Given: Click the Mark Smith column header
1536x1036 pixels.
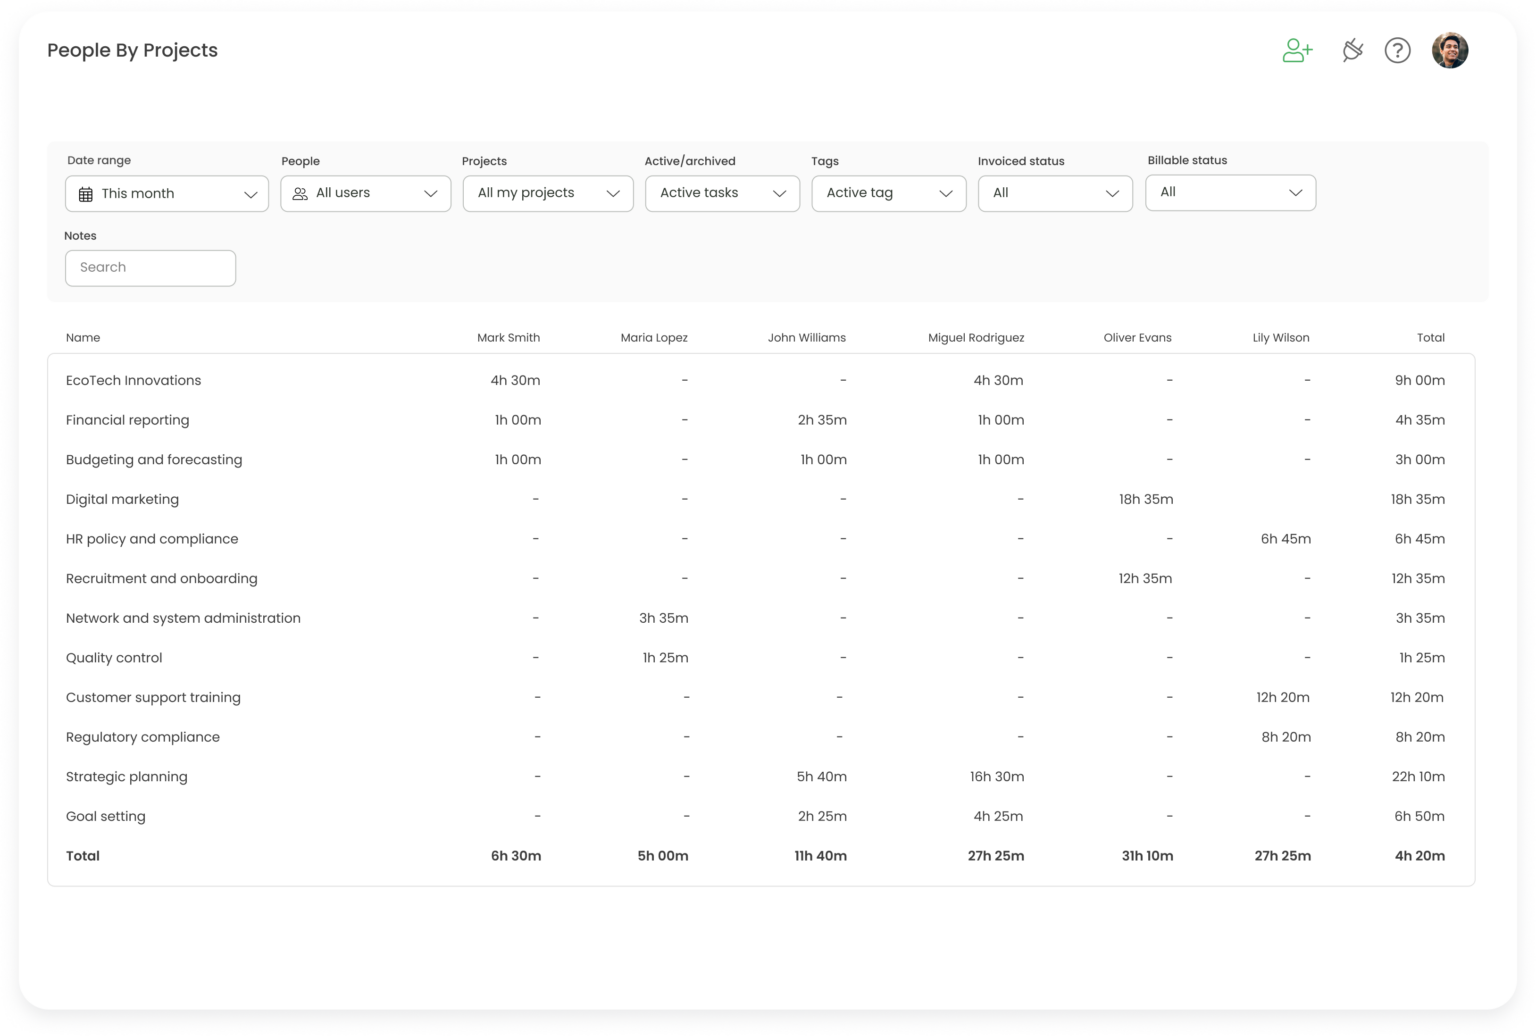Looking at the screenshot, I should click(x=509, y=337).
